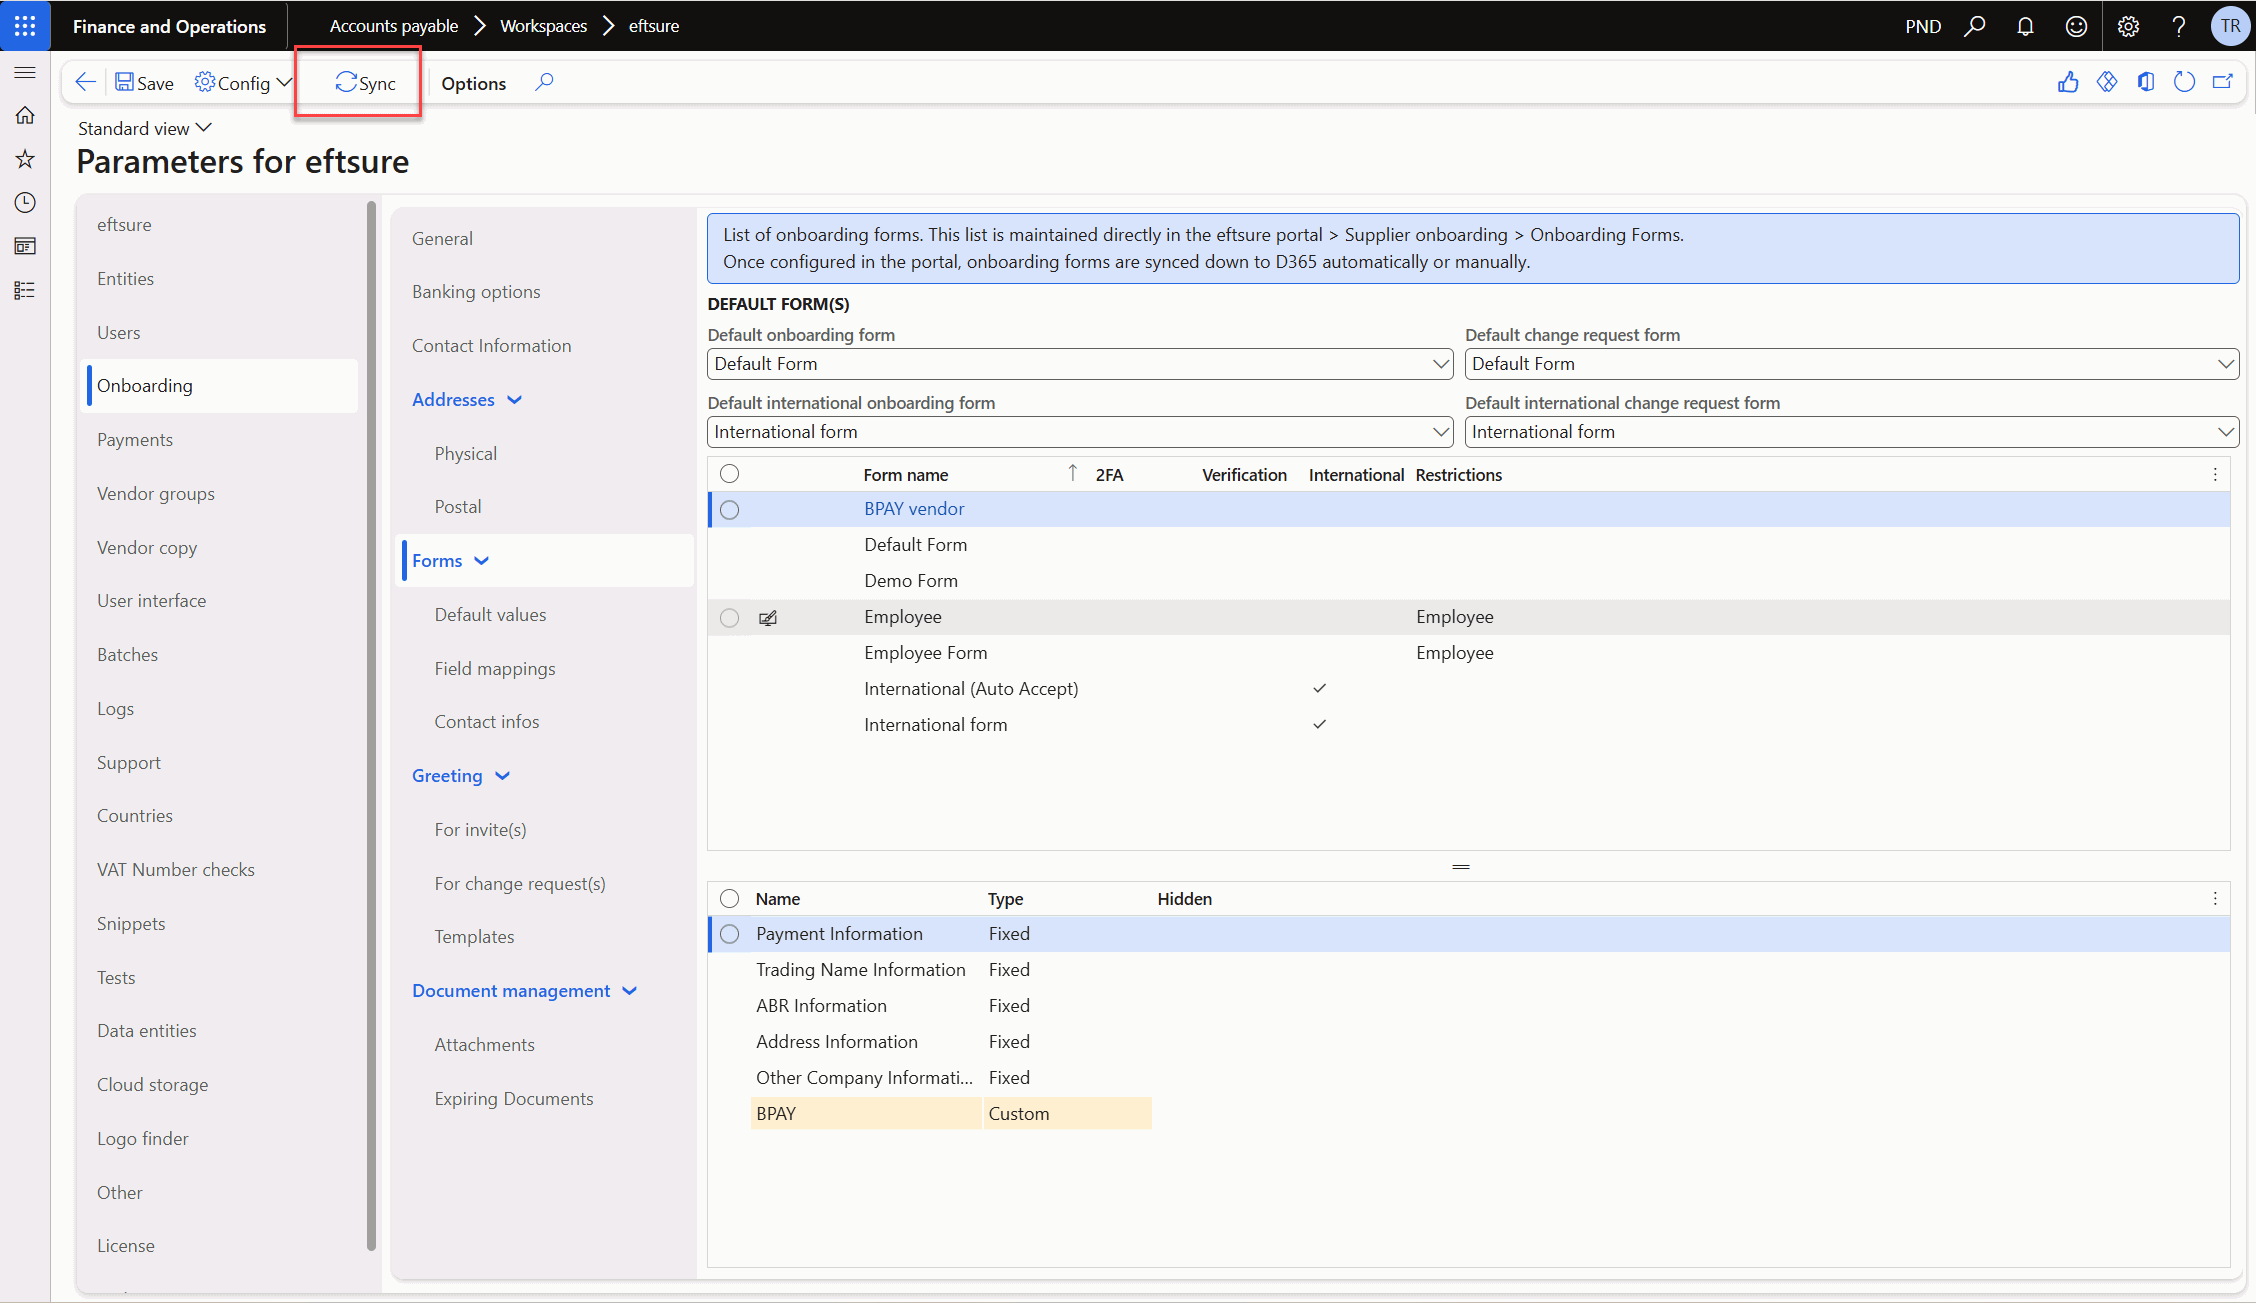Click PND company selector
Screen dimensions: 2256x1303
coord(1923,26)
